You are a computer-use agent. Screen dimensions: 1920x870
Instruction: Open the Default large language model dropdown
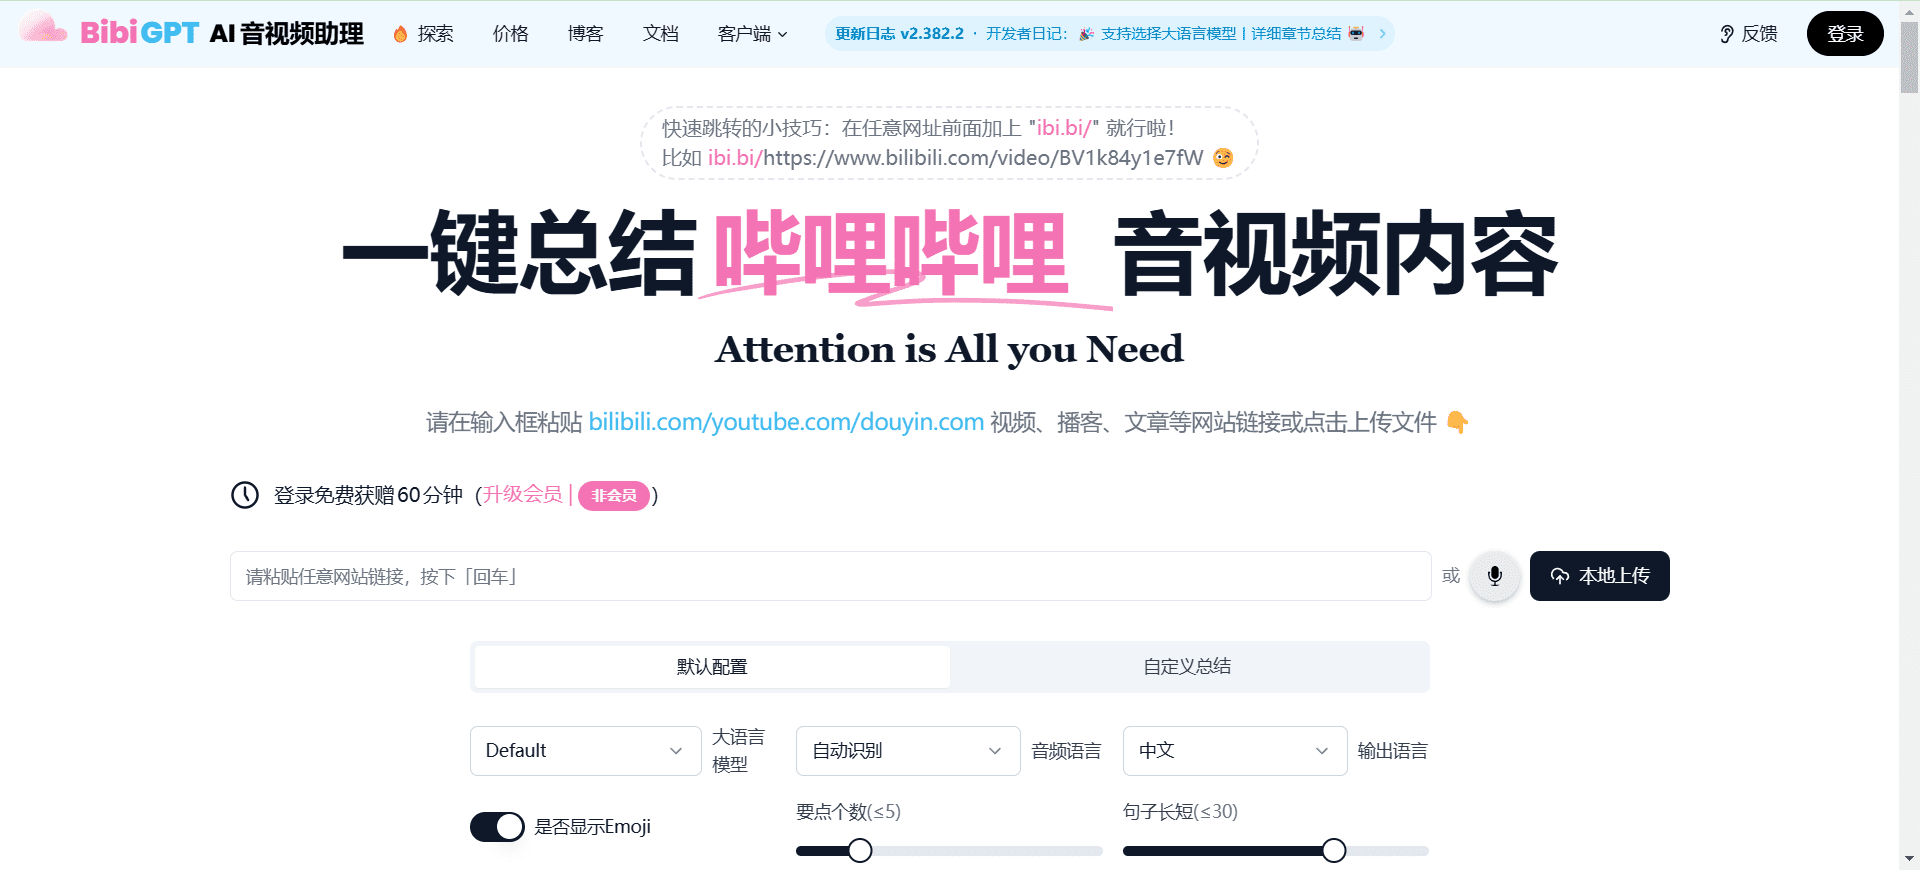tap(585, 751)
